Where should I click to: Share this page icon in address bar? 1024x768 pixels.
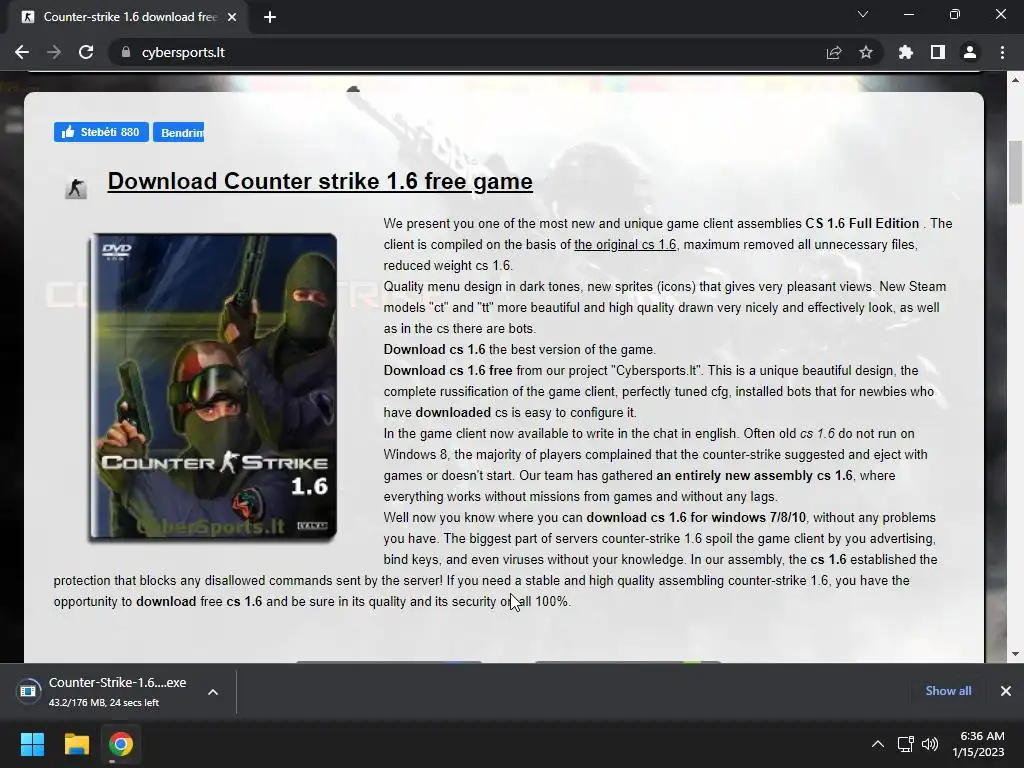(834, 52)
